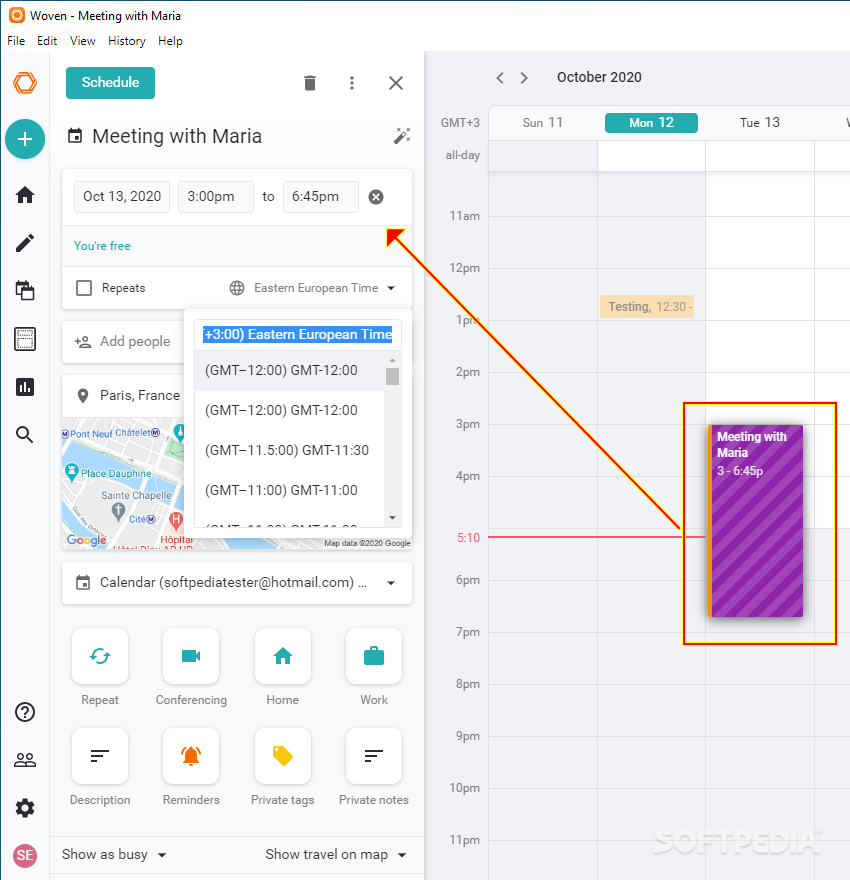Edit the 6:45pm end time field

pyautogui.click(x=320, y=196)
